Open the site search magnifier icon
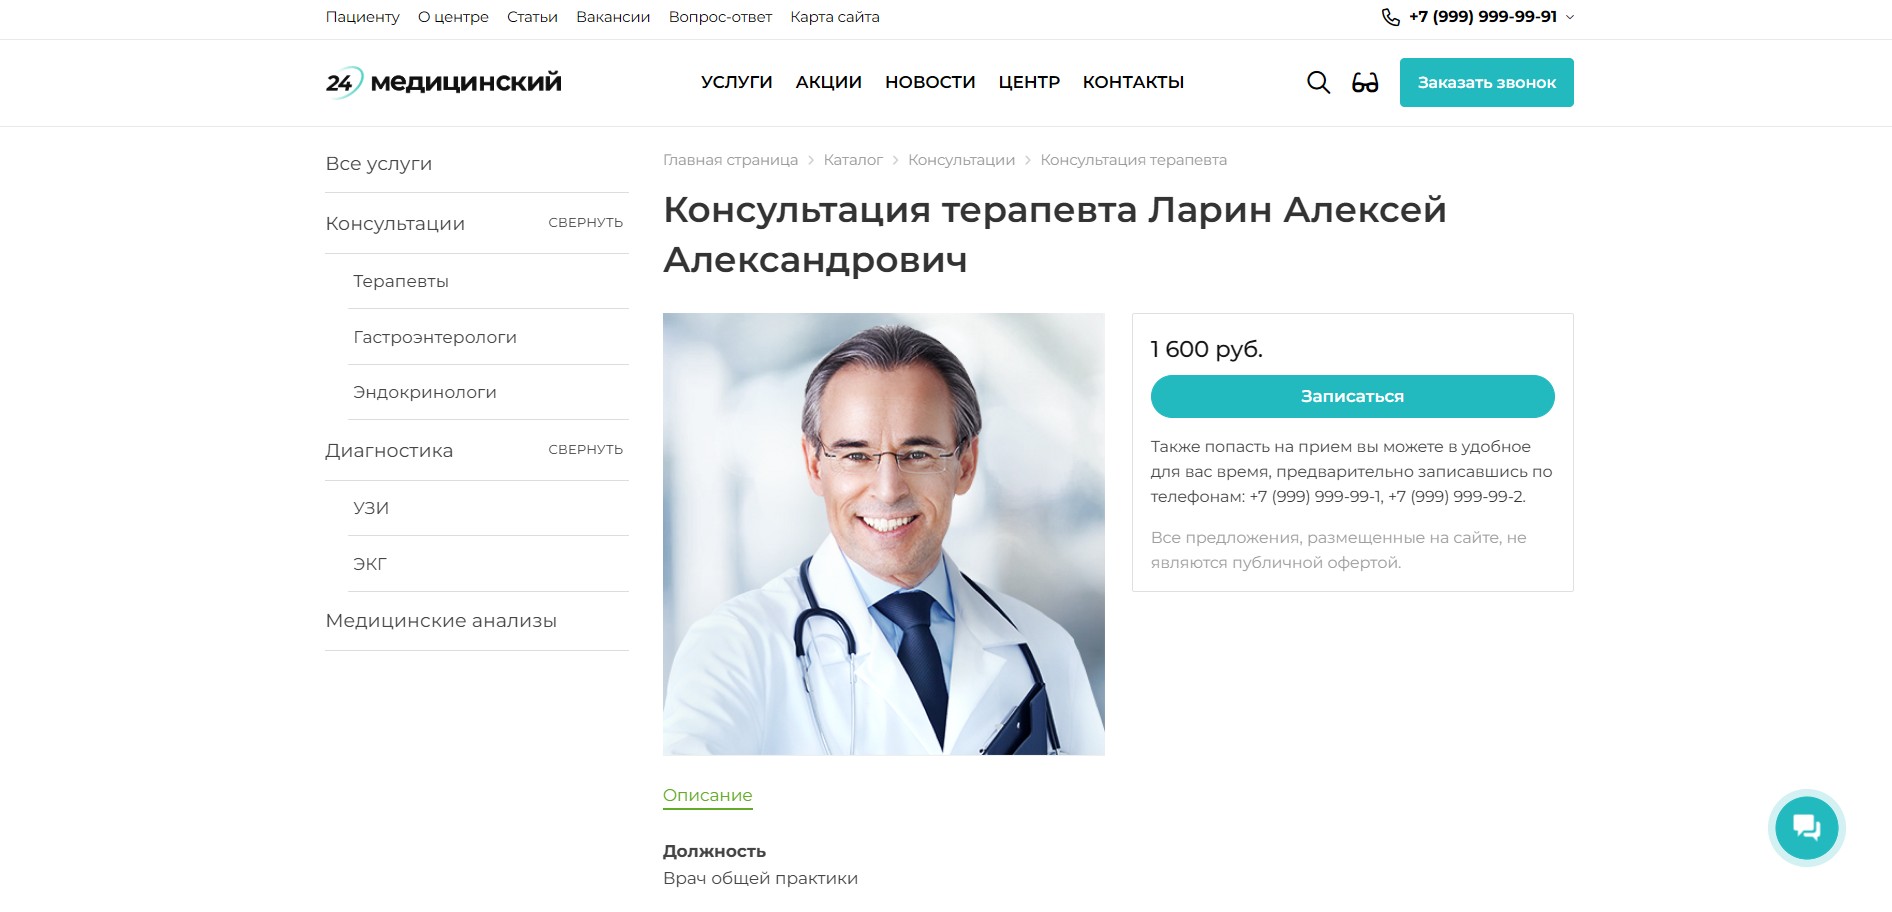This screenshot has width=1892, height=912. [1318, 82]
